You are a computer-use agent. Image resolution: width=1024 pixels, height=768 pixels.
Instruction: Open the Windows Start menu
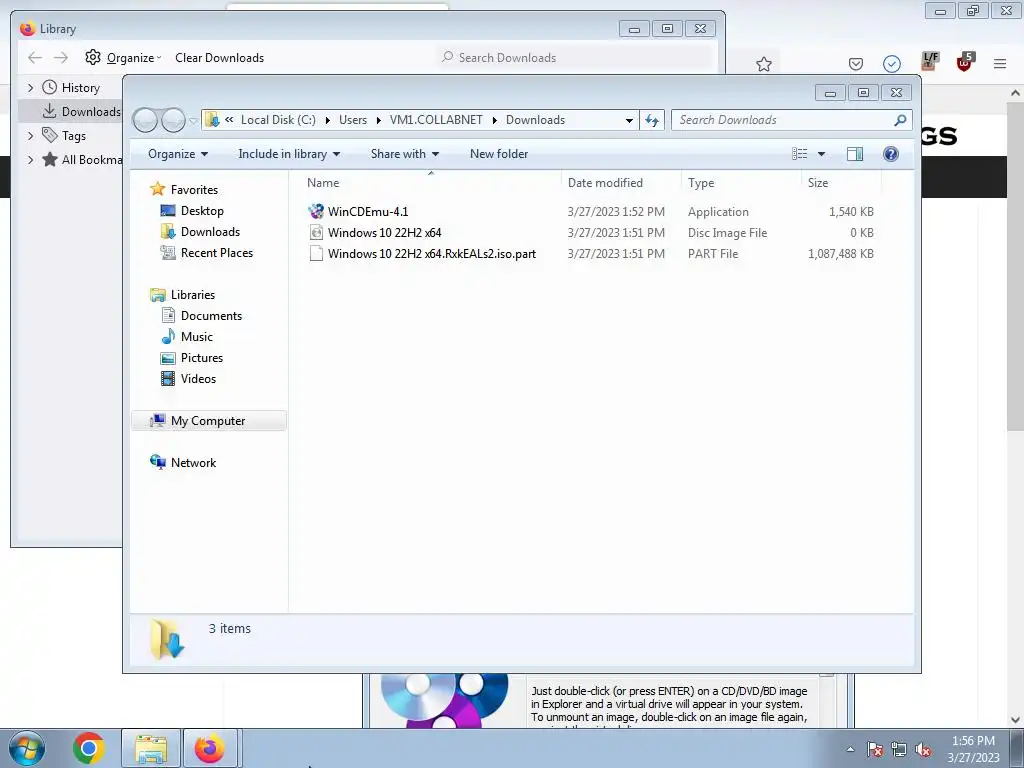pyautogui.click(x=27, y=748)
